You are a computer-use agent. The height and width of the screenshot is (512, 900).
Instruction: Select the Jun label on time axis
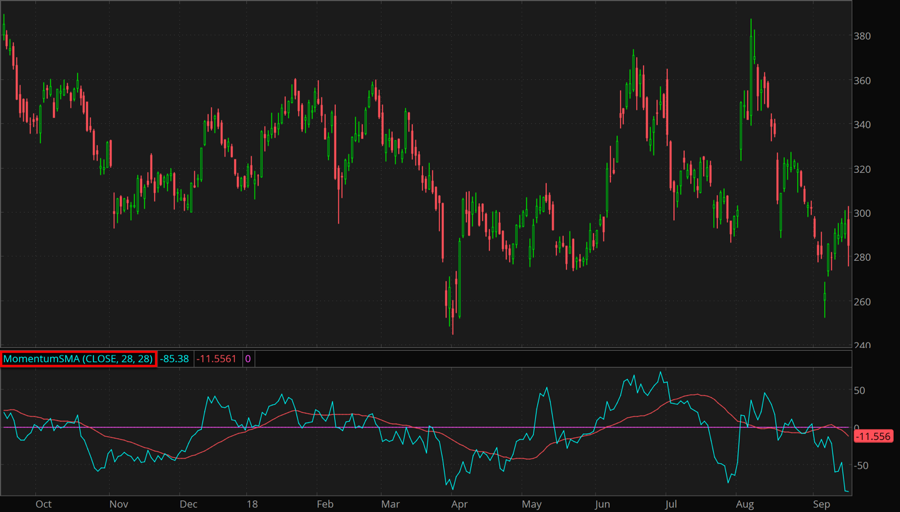tap(602, 504)
